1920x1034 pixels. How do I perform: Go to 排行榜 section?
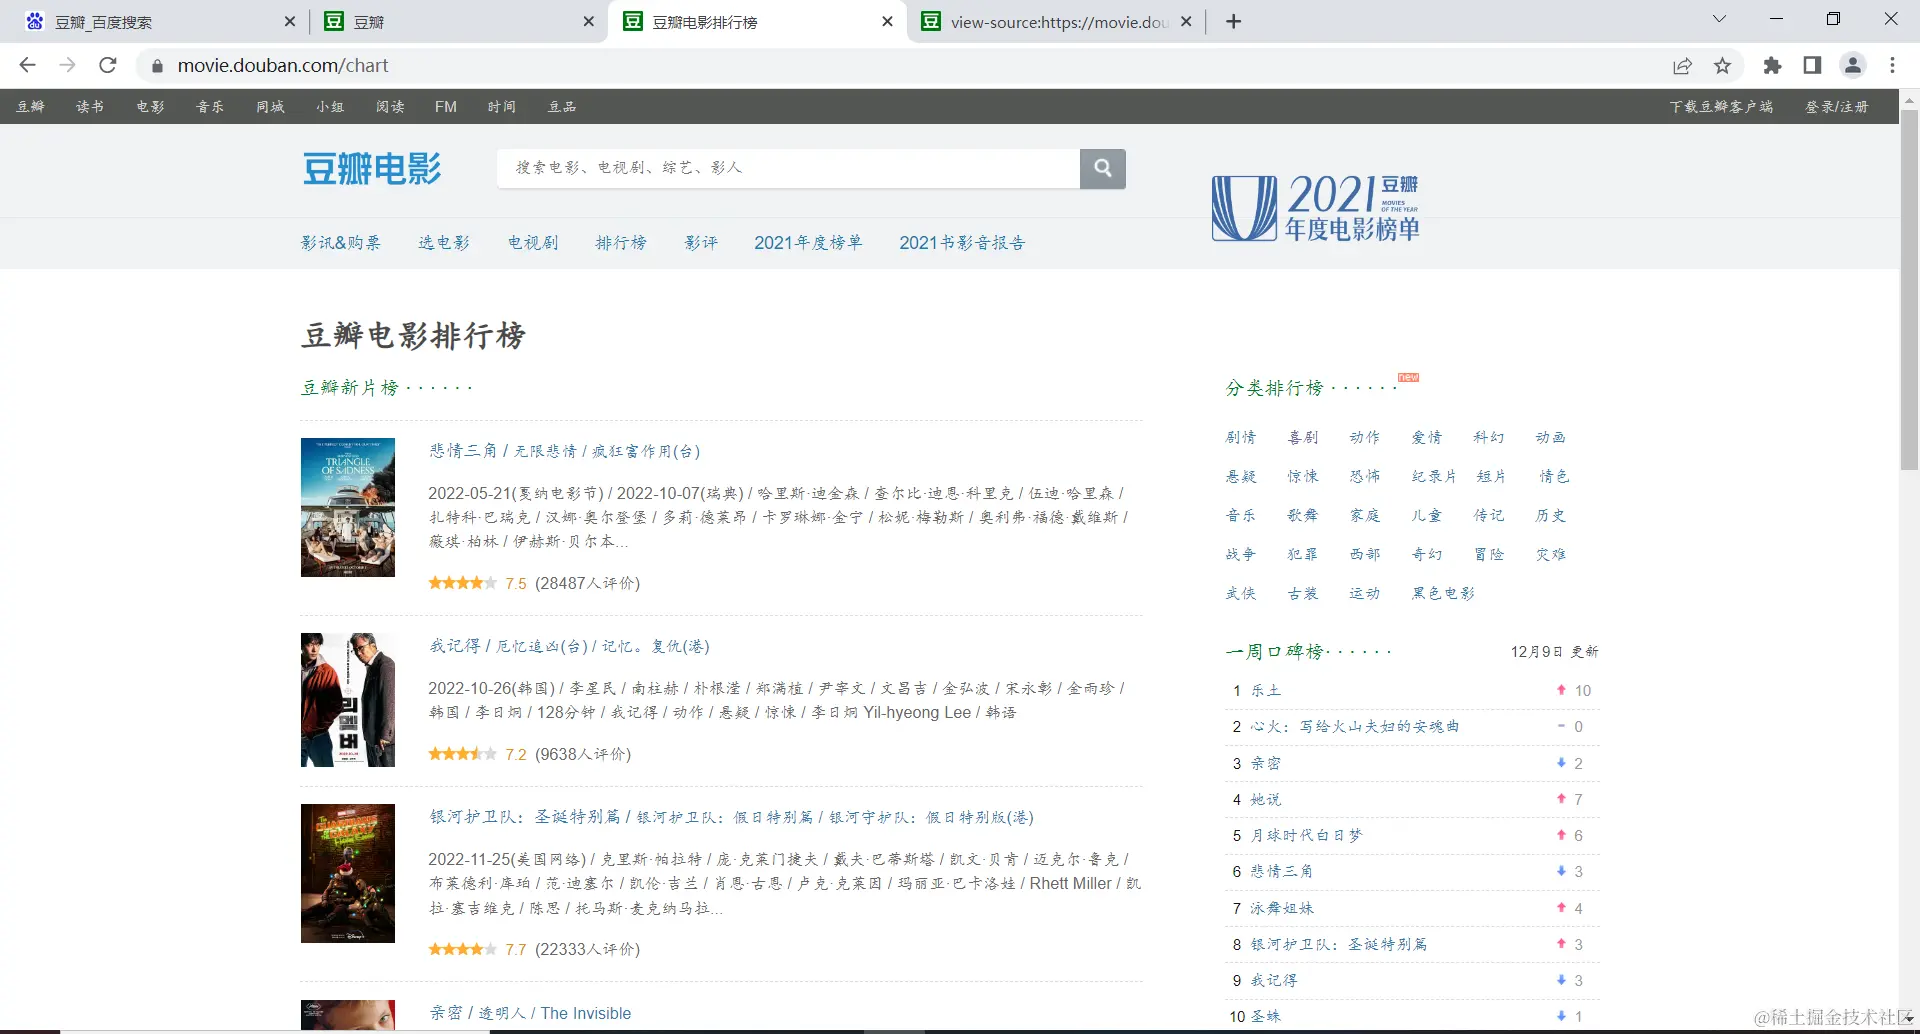(621, 243)
